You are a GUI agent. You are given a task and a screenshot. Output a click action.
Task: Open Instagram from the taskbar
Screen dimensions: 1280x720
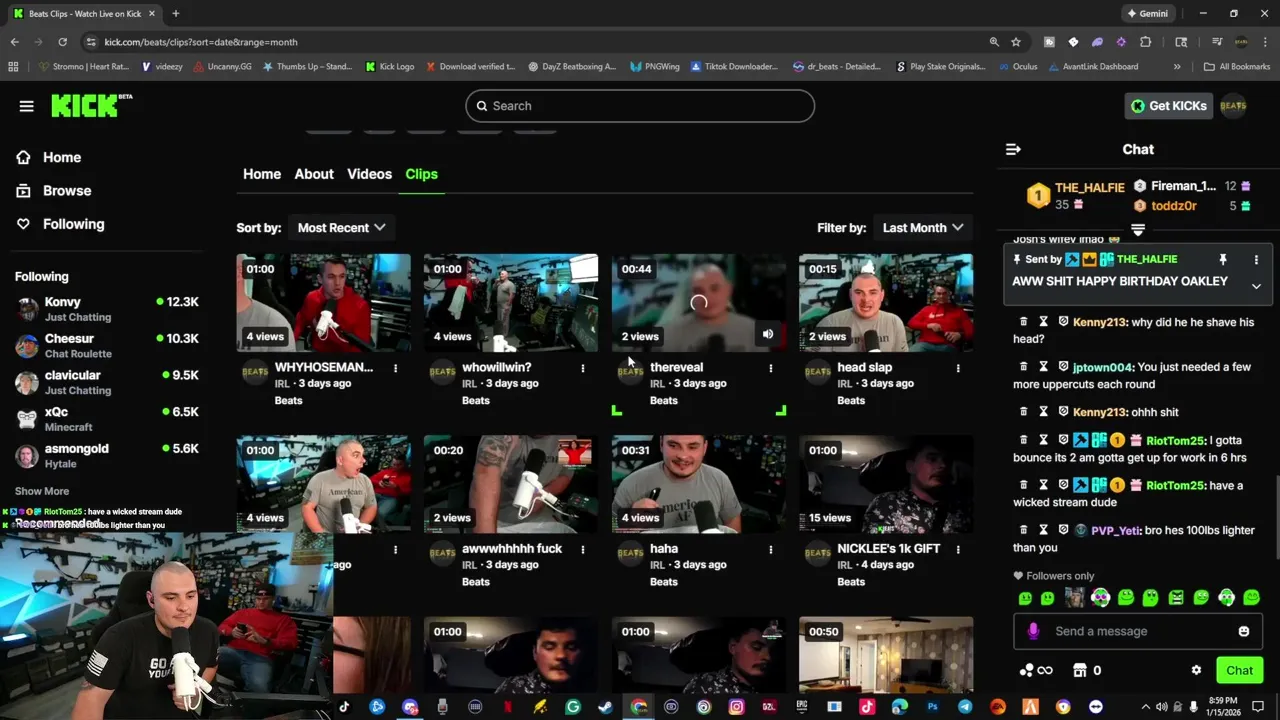coord(736,707)
